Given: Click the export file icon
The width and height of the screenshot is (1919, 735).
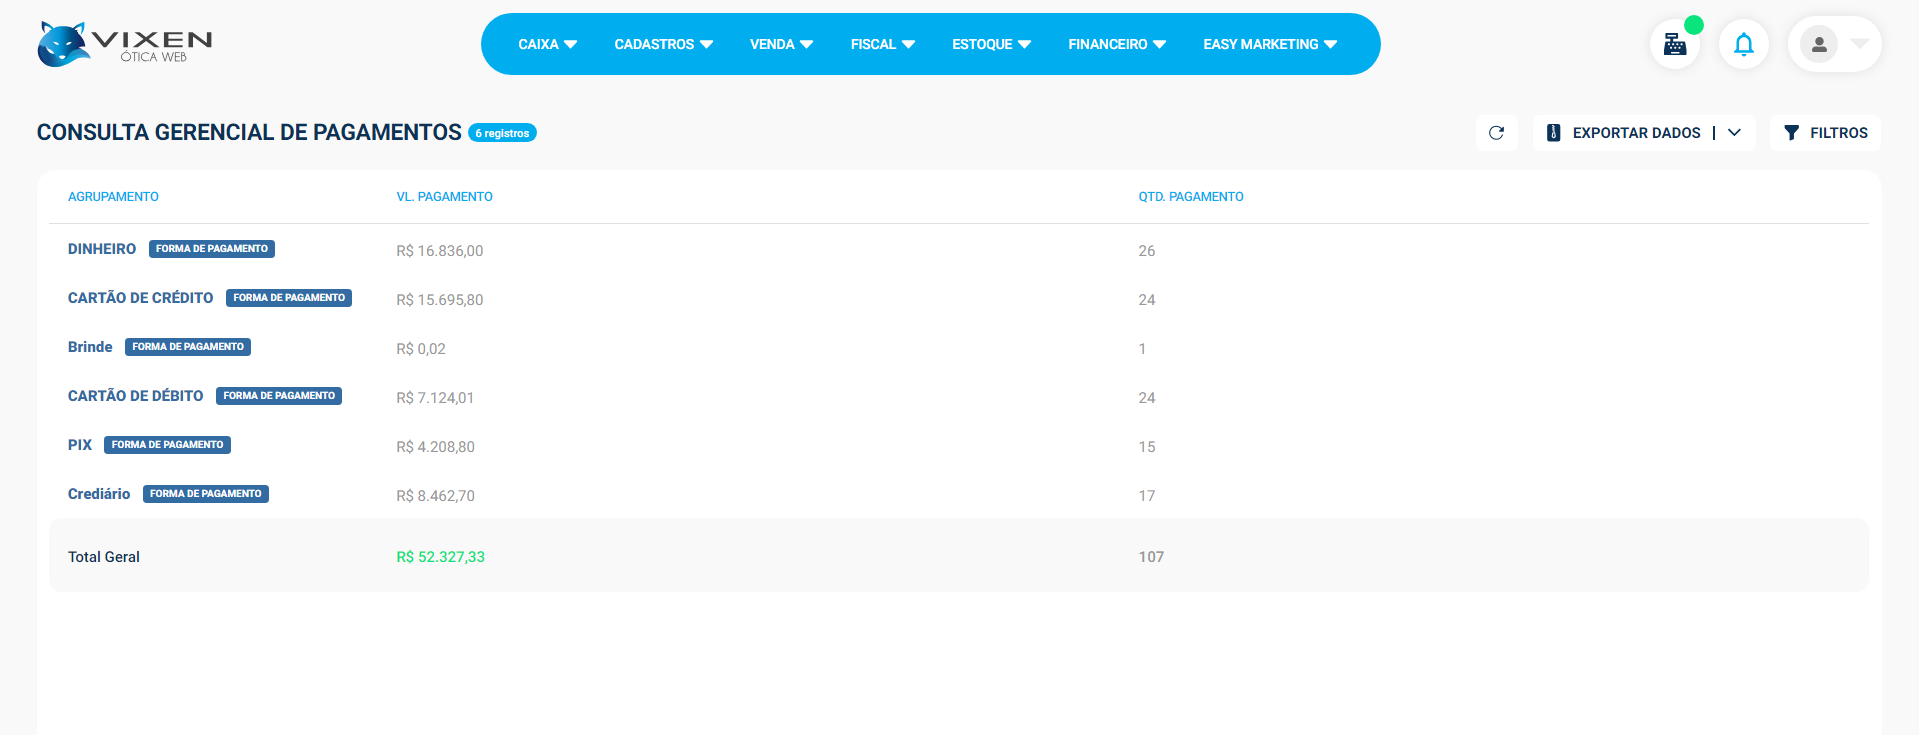Looking at the screenshot, I should (1553, 133).
